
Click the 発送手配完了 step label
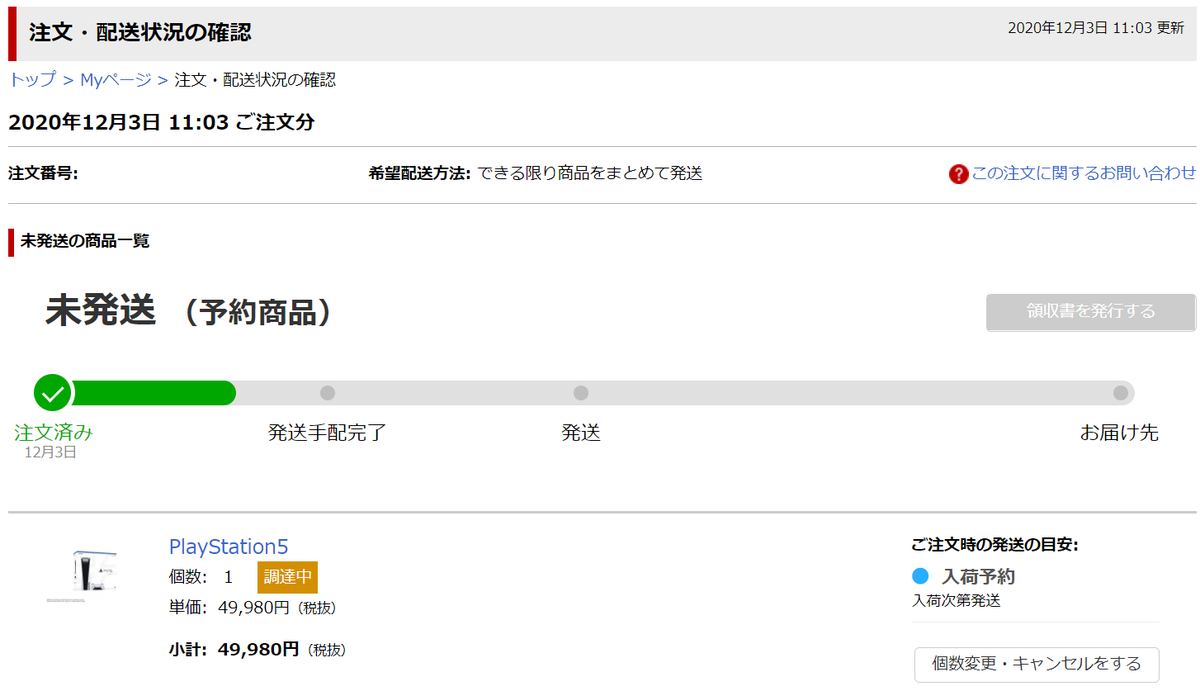pyautogui.click(x=327, y=433)
